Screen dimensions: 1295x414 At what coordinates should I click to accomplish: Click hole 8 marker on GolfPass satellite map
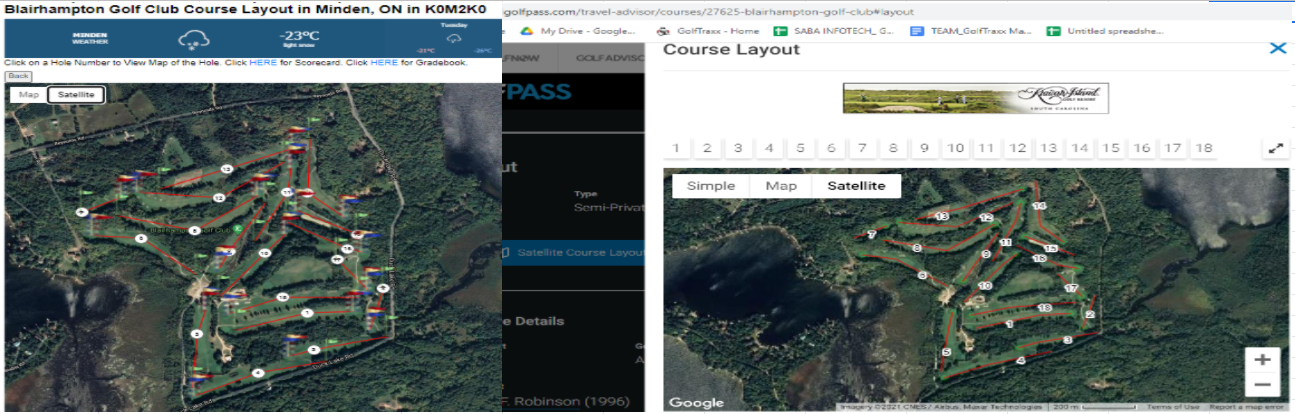pyautogui.click(x=917, y=247)
